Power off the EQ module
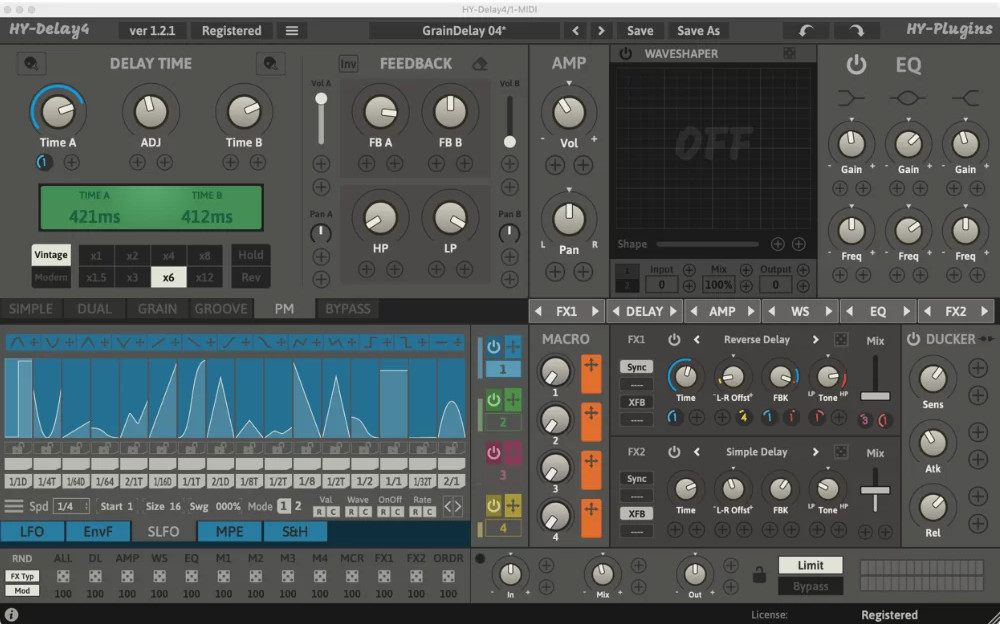Screen dimensions: 1000x624 coord(857,65)
